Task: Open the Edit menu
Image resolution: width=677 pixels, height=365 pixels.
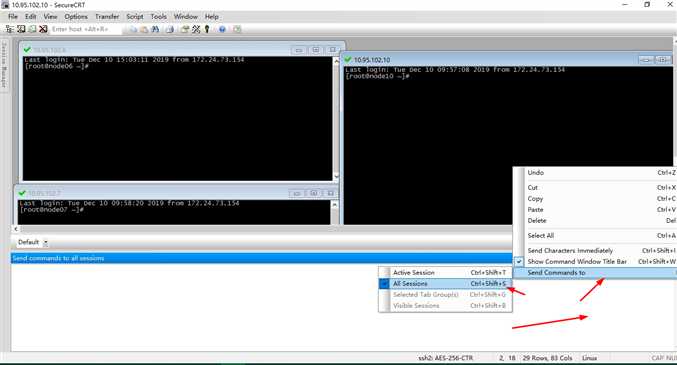Action: [30, 16]
